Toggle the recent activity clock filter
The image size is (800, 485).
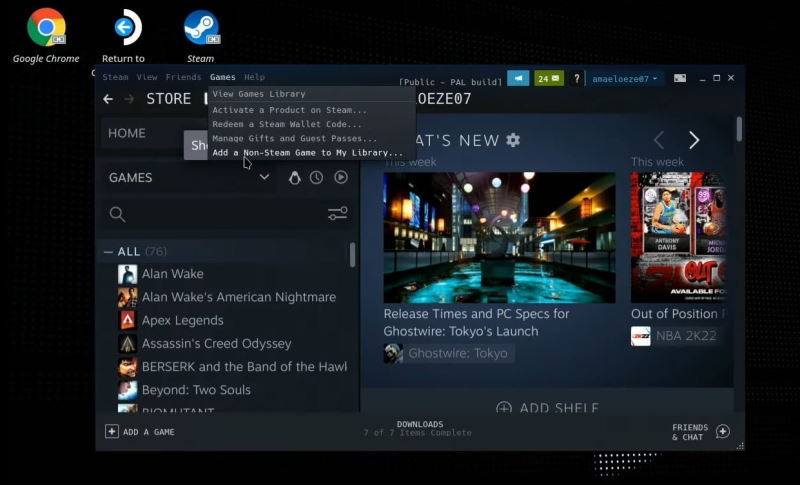tap(316, 177)
